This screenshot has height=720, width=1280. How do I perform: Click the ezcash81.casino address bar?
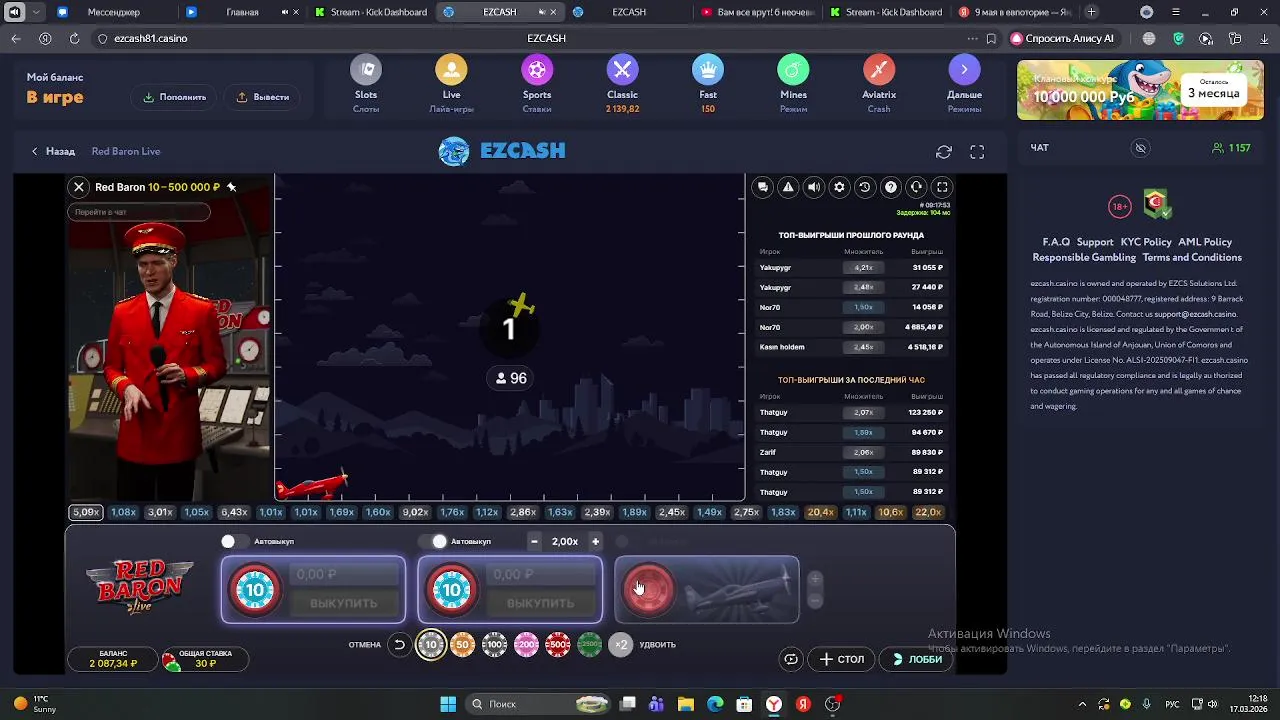click(x=150, y=38)
